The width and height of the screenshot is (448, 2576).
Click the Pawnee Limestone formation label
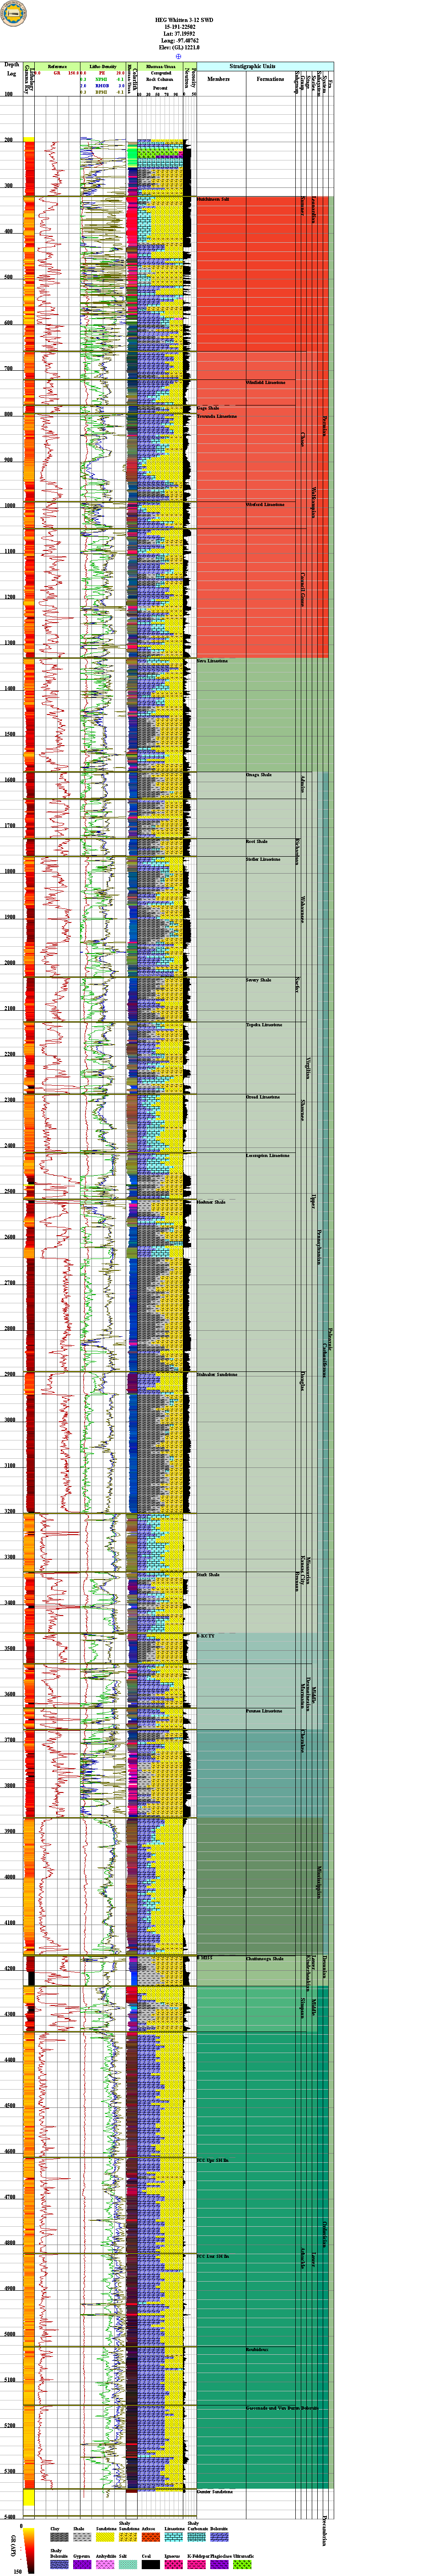[x=265, y=1710]
